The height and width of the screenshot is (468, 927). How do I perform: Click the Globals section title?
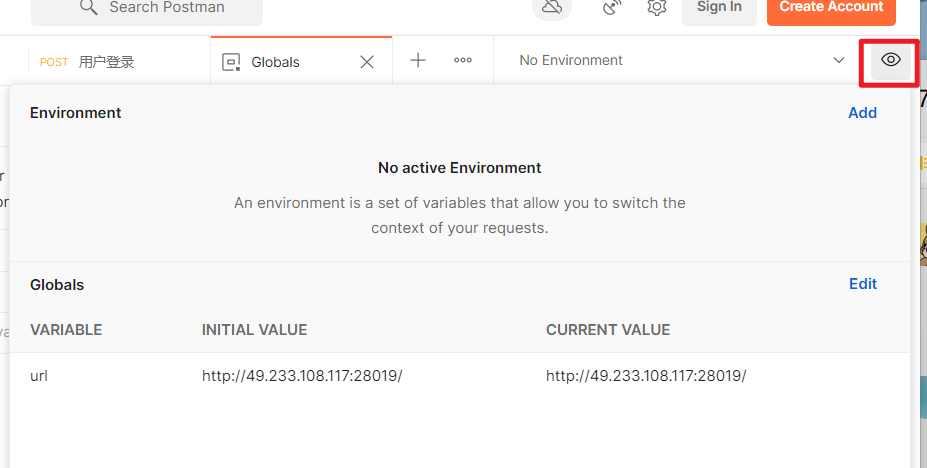click(x=57, y=285)
